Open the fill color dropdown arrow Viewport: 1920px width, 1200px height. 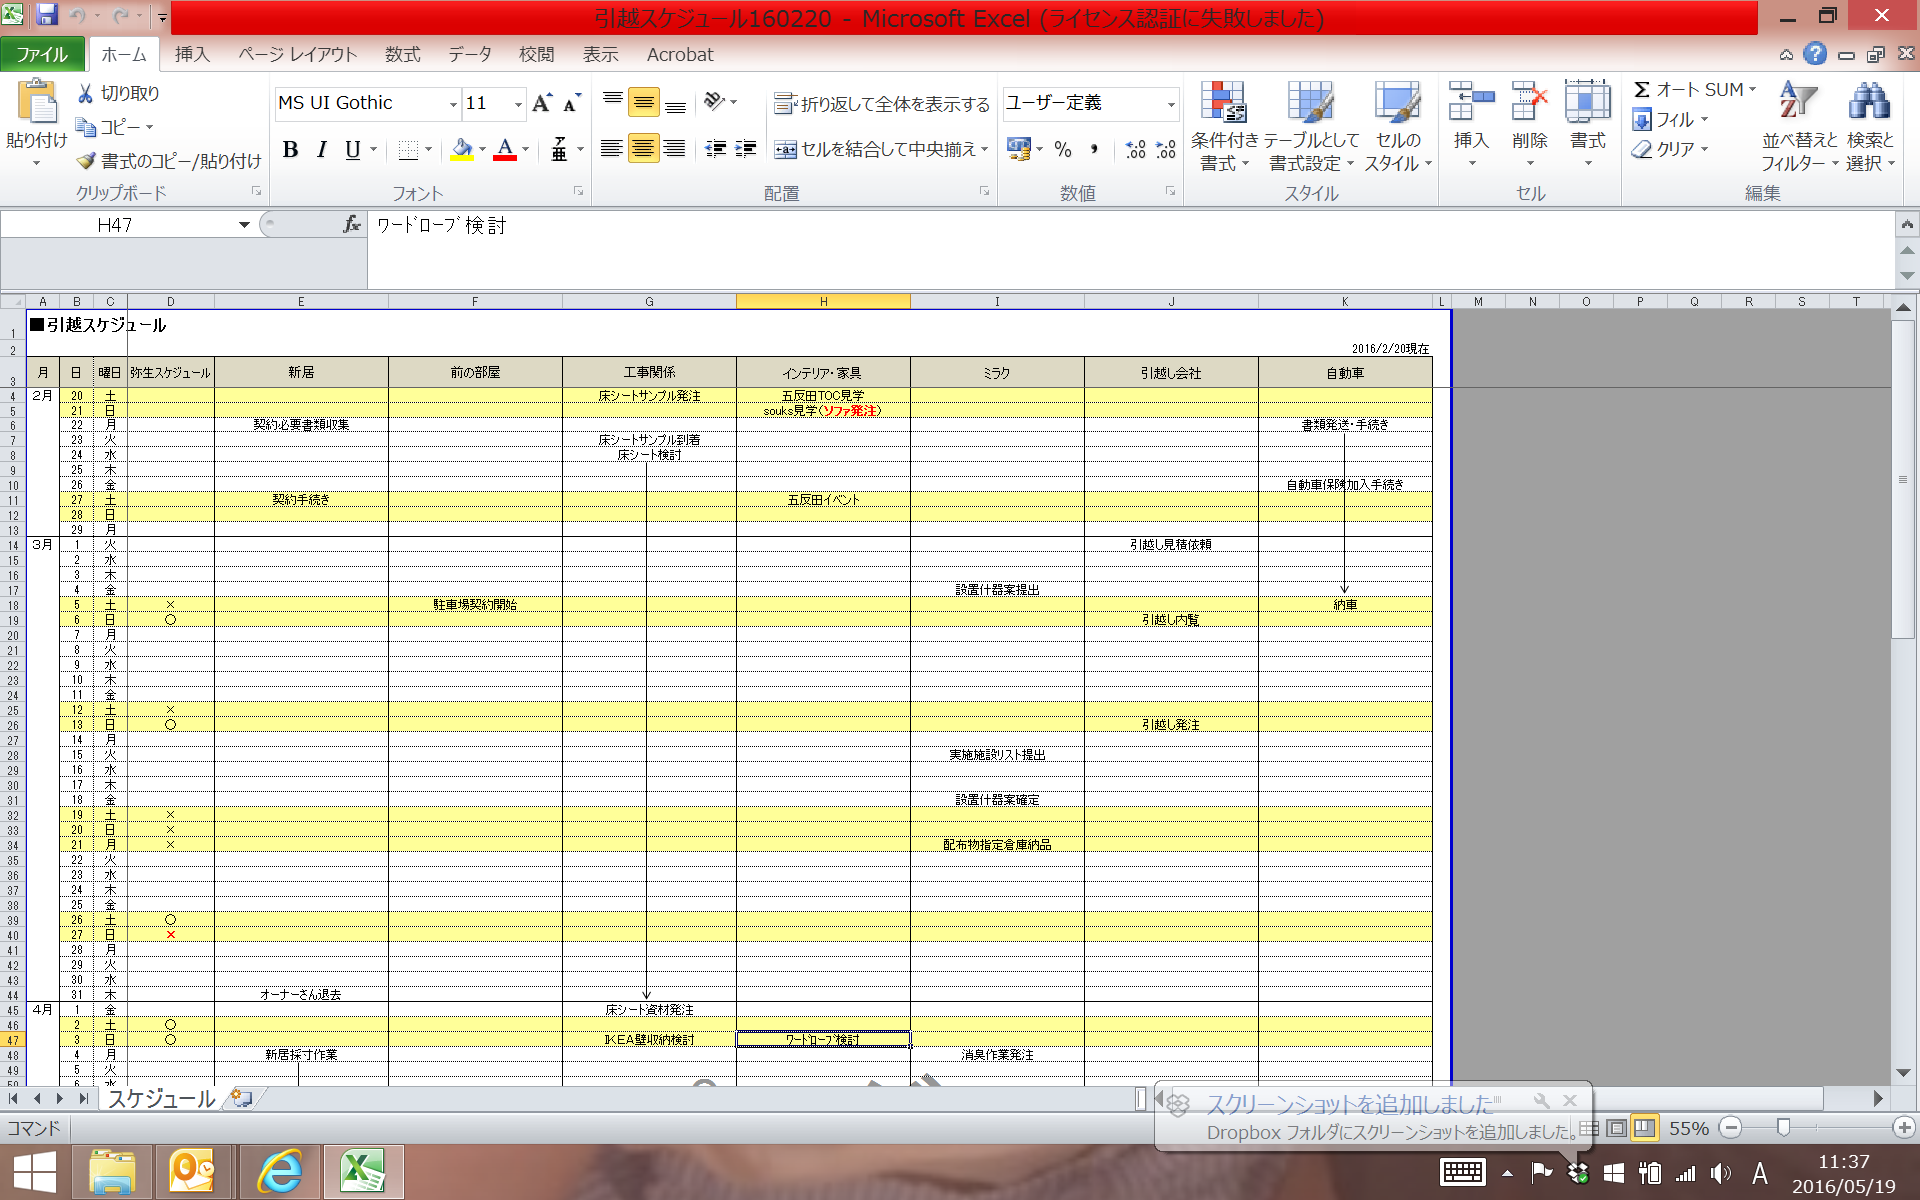(x=482, y=150)
